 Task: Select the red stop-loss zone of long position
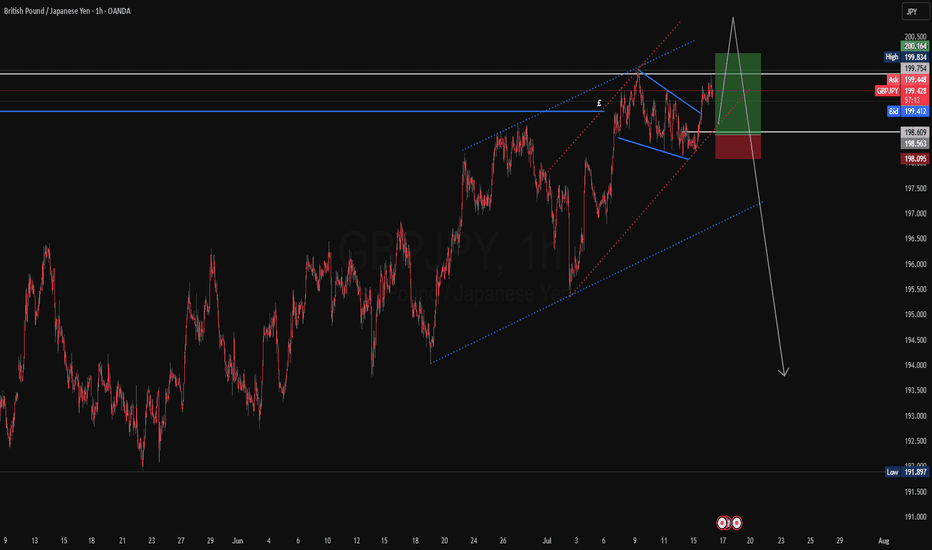[738, 147]
